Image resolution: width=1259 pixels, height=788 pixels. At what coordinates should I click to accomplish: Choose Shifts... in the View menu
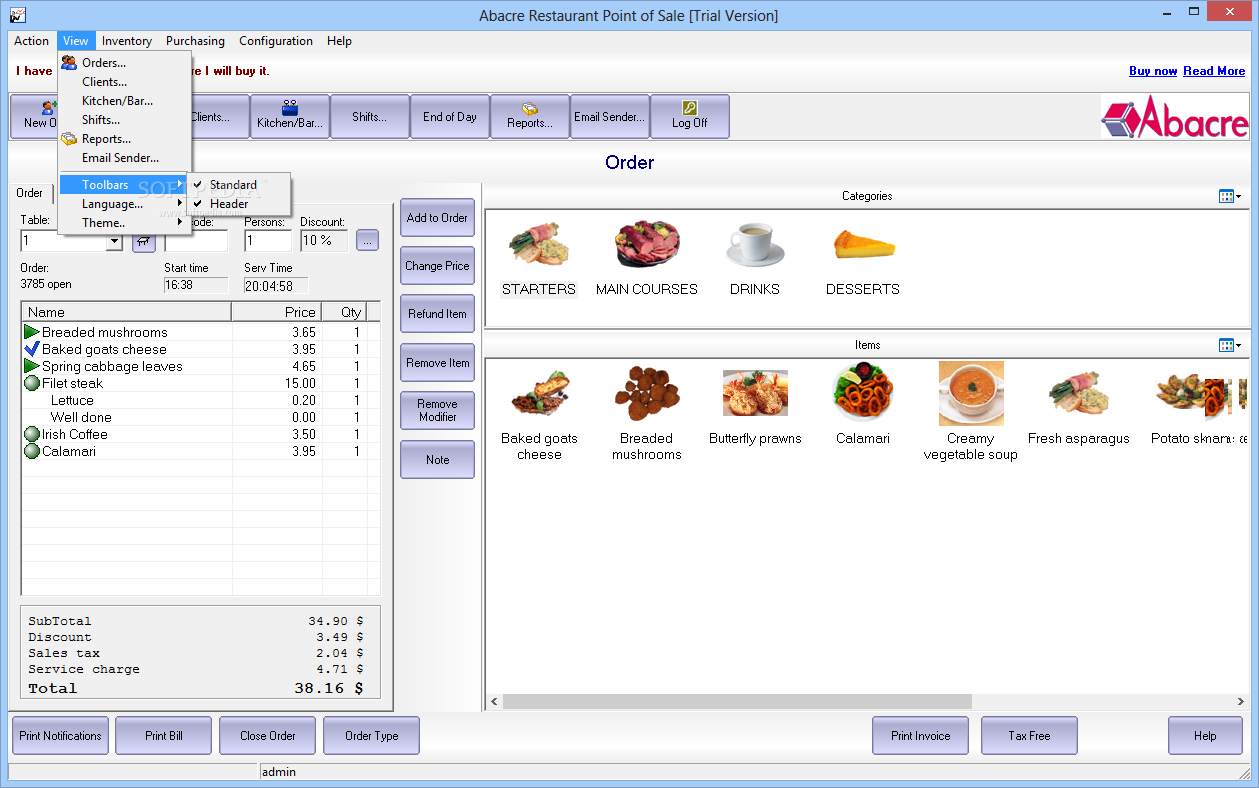click(124, 120)
